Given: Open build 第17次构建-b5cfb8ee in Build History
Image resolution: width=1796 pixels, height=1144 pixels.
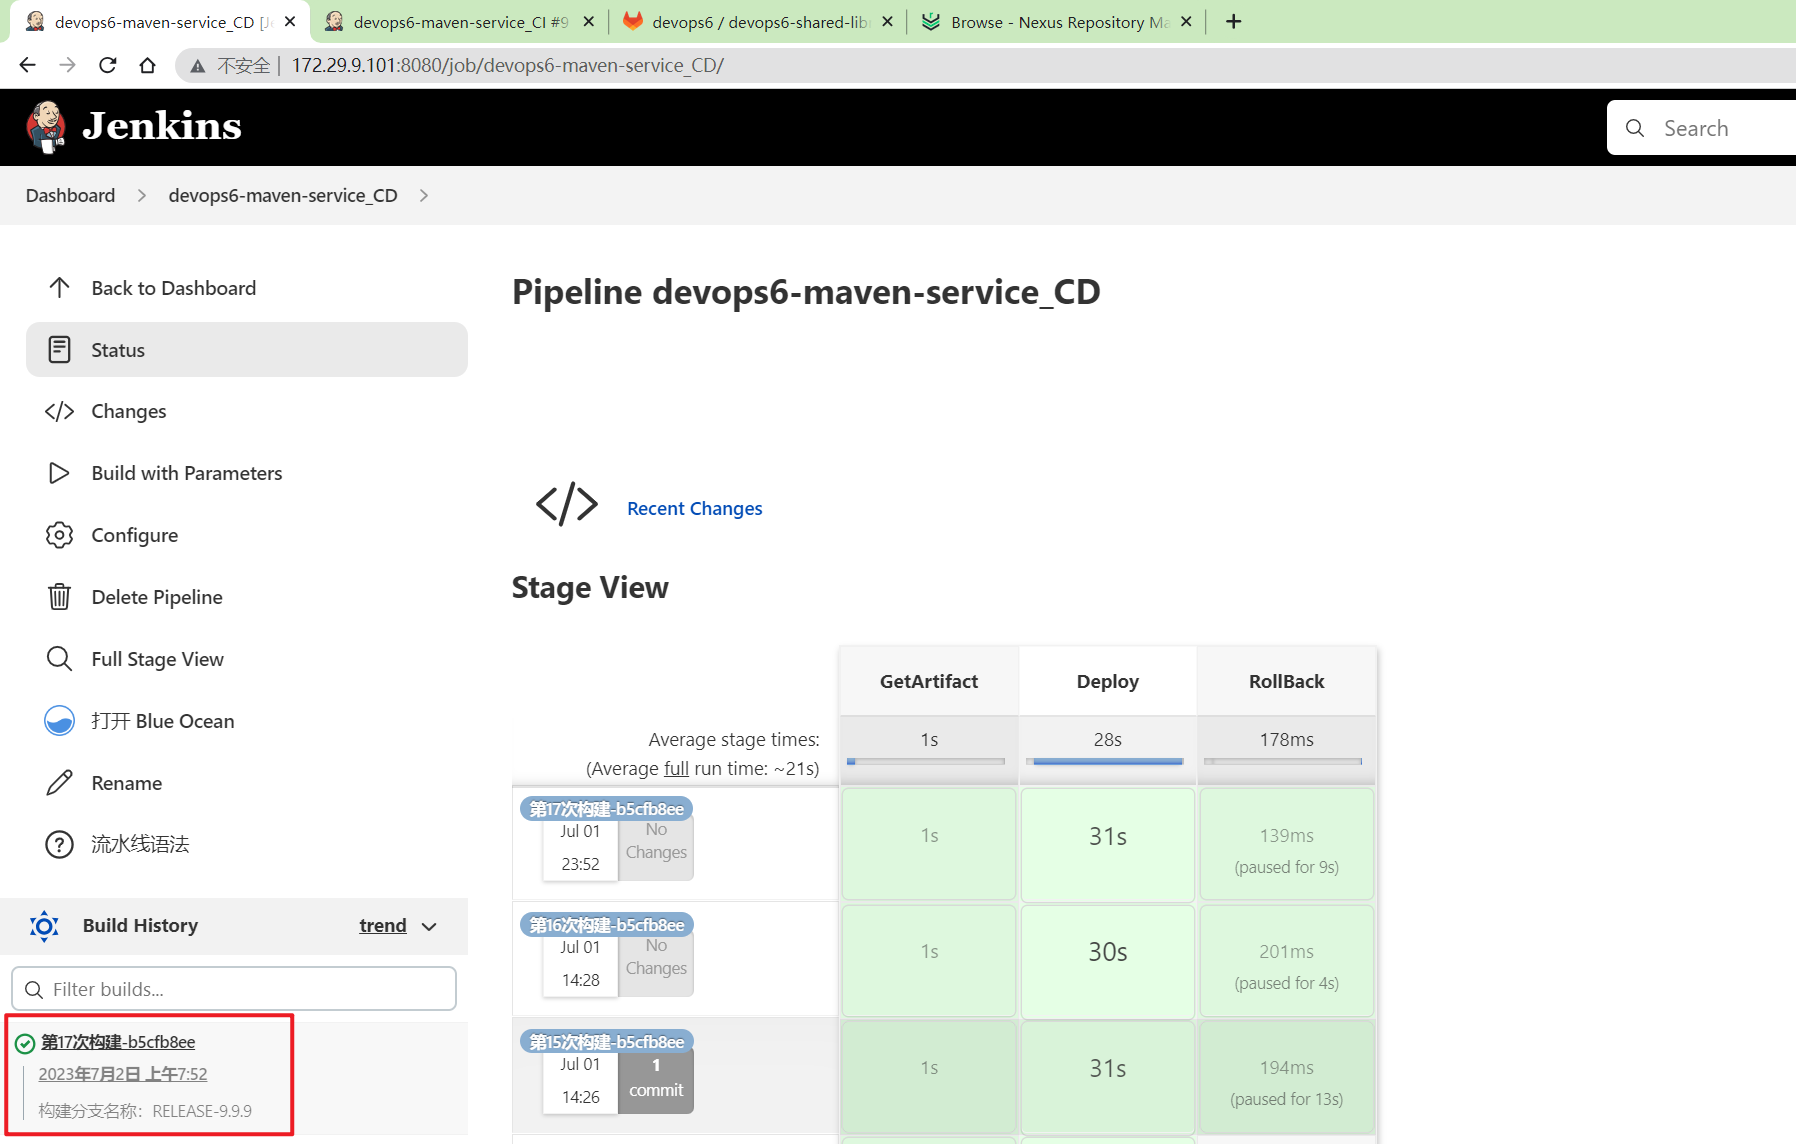Looking at the screenshot, I should pyautogui.click(x=118, y=1042).
